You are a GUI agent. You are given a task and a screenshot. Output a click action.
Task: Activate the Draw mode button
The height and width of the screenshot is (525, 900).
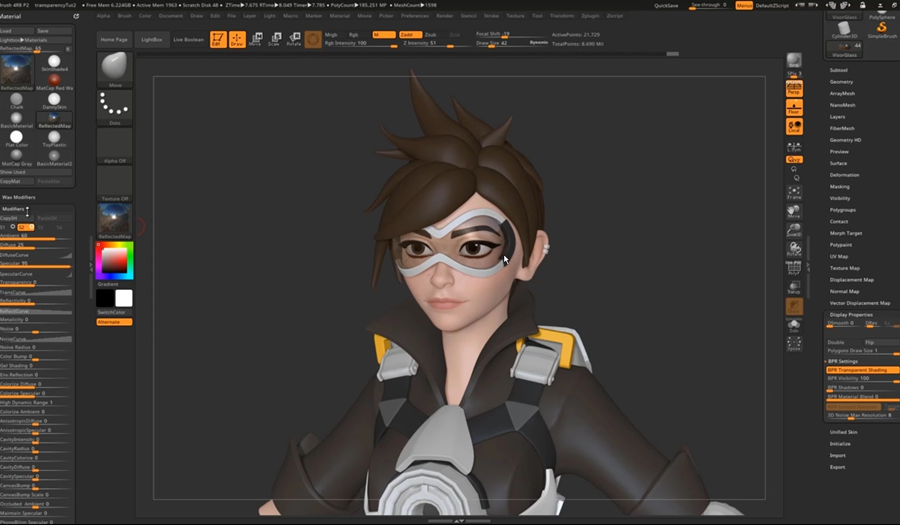tap(237, 39)
